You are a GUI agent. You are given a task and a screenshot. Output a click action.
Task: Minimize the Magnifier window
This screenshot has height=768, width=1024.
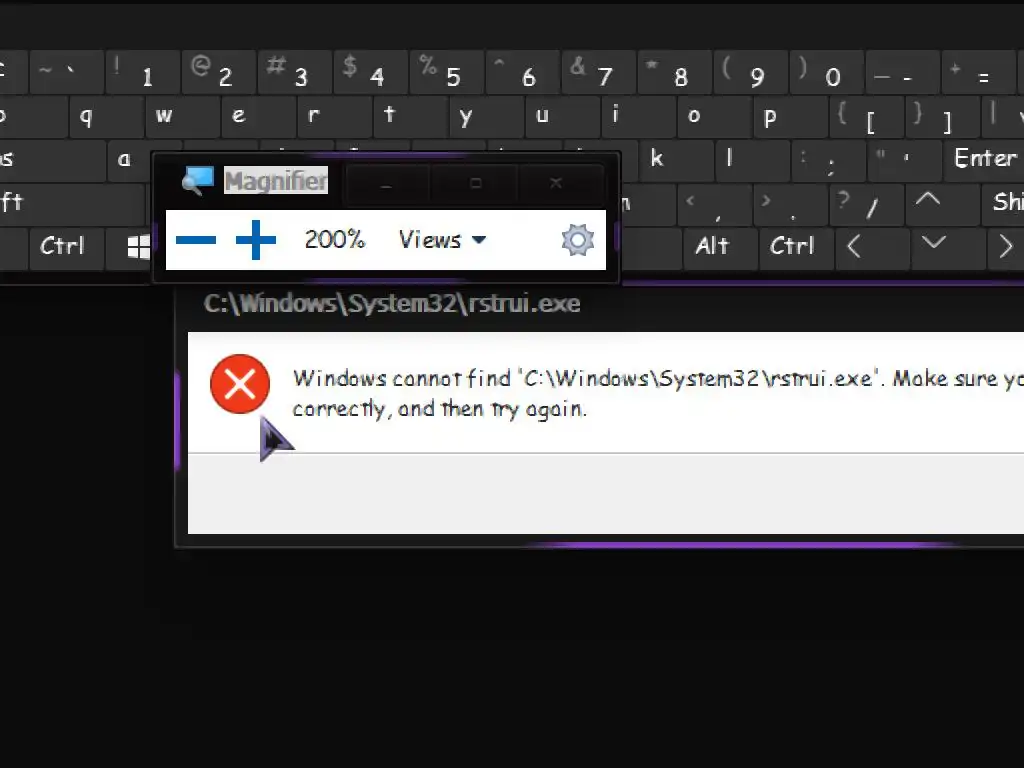387,184
